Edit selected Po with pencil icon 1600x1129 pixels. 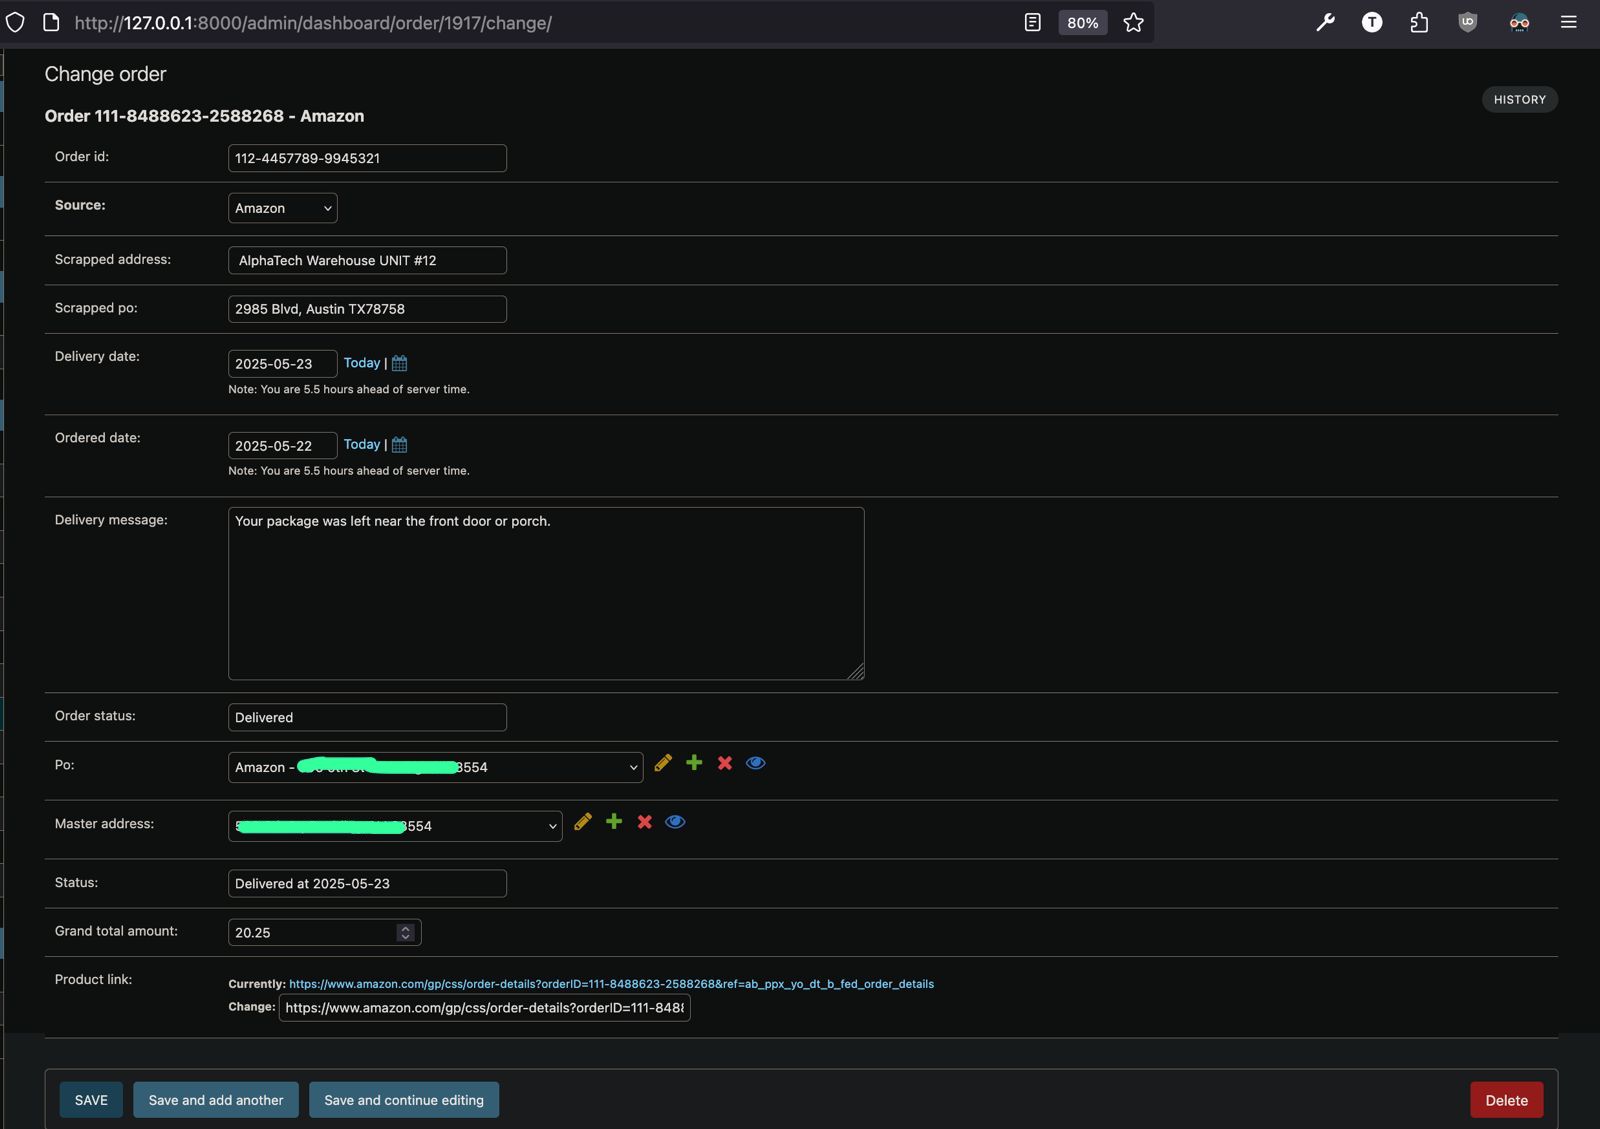[x=663, y=763]
